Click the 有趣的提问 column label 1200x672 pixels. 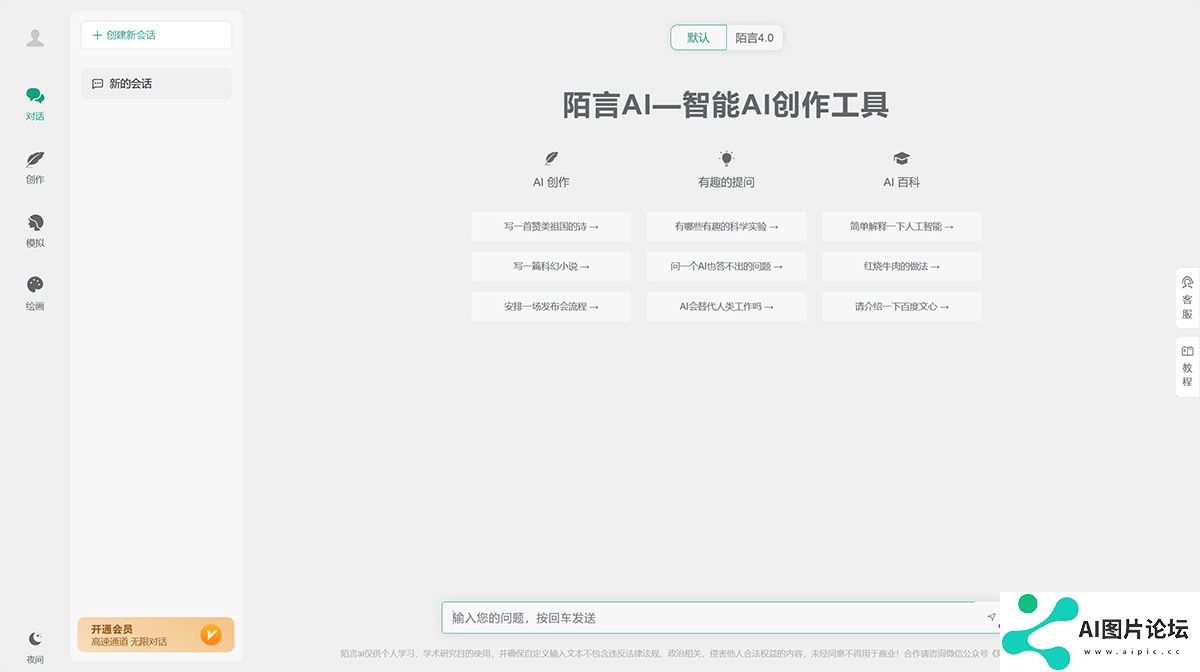[x=727, y=183]
